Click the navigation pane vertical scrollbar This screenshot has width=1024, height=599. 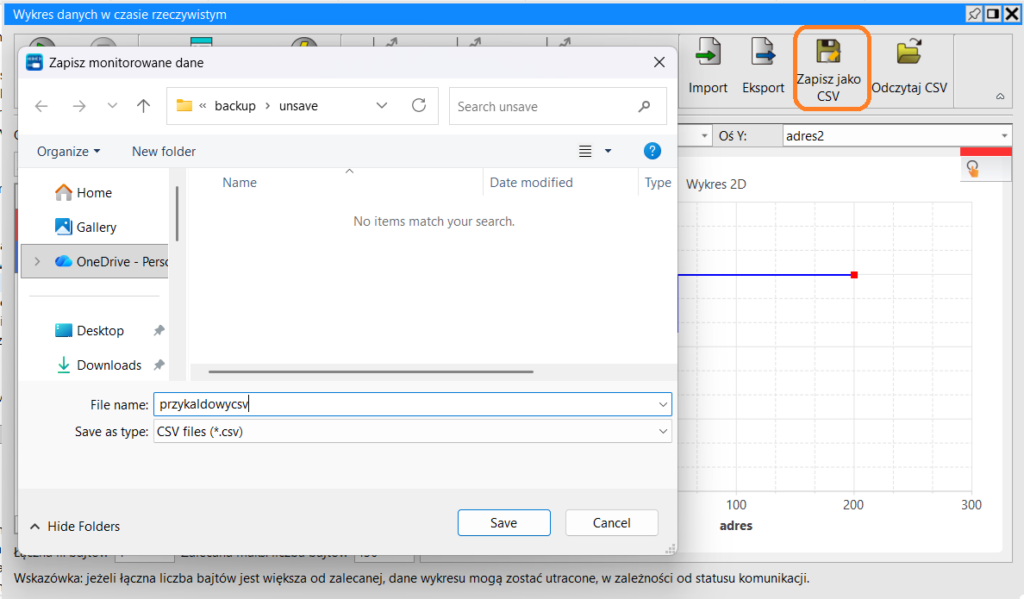point(177,214)
